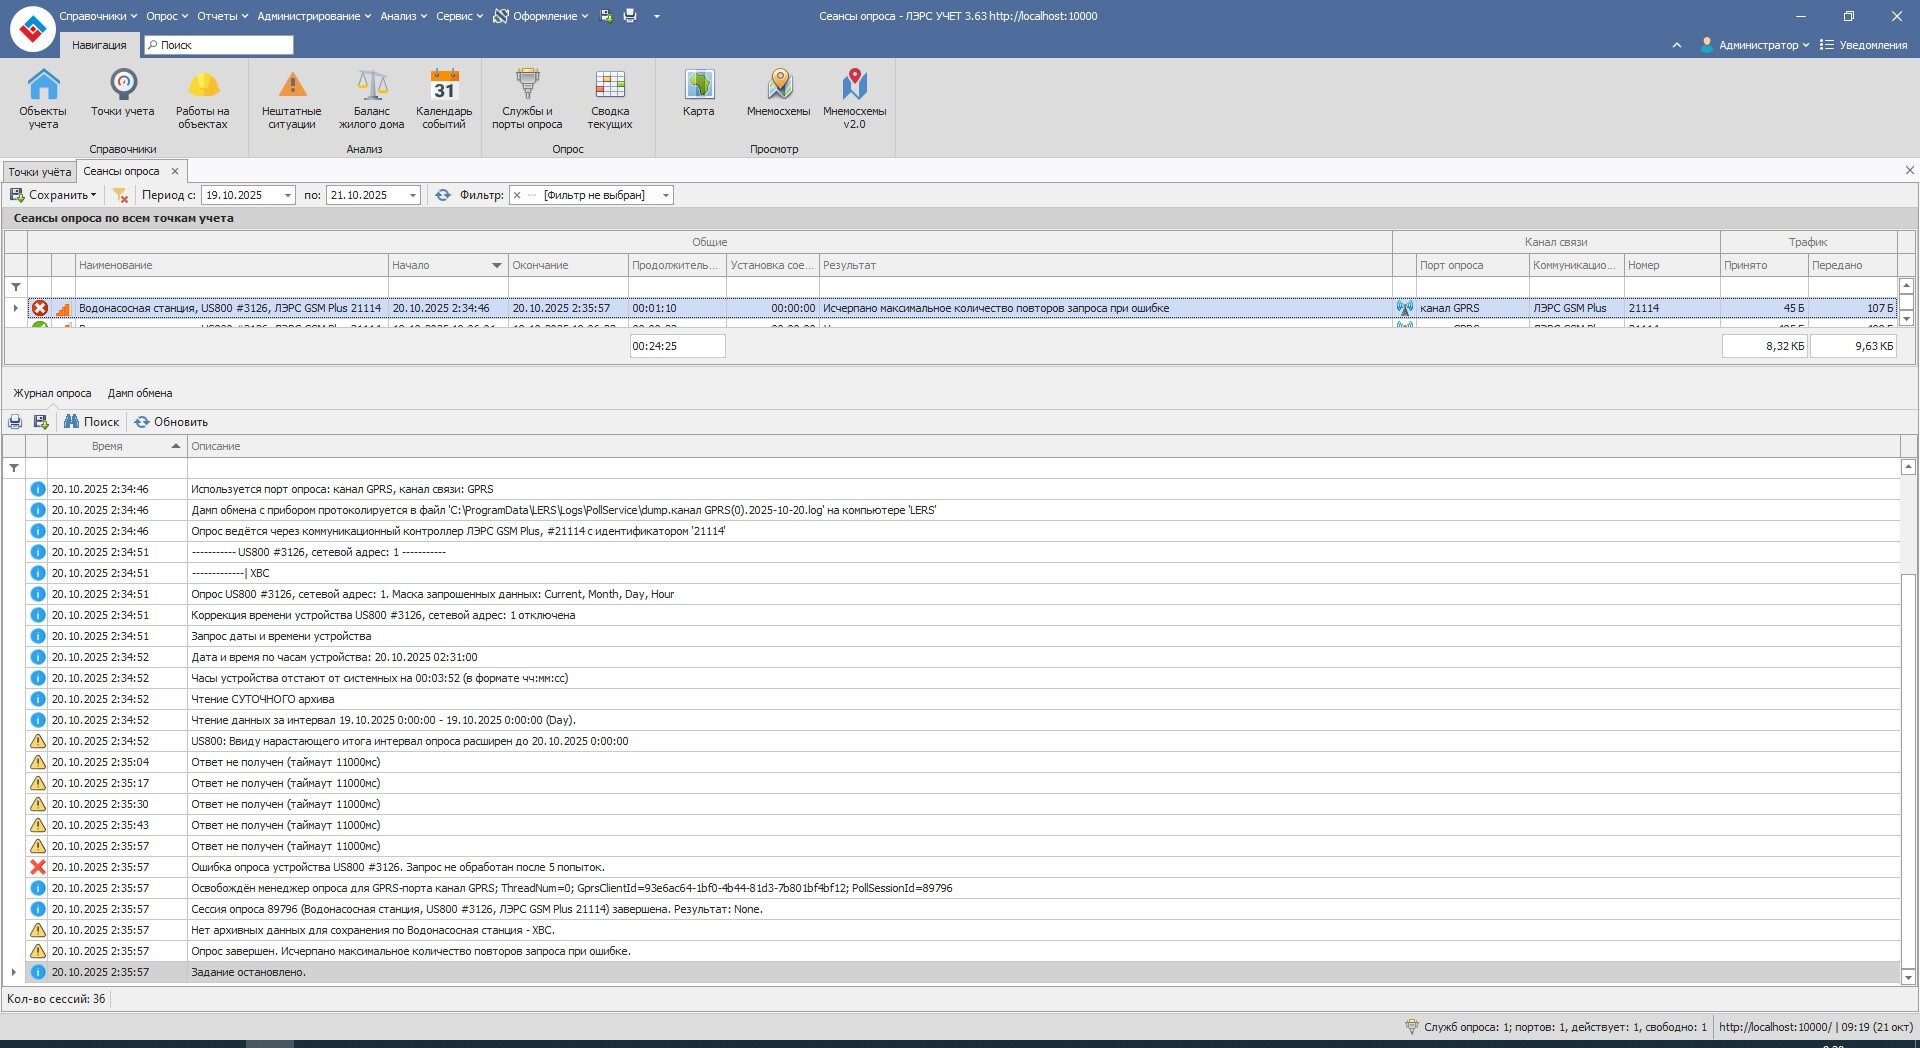The width and height of the screenshot is (1920, 1048).
Task: Open Календарь событий icon
Action: click(444, 98)
